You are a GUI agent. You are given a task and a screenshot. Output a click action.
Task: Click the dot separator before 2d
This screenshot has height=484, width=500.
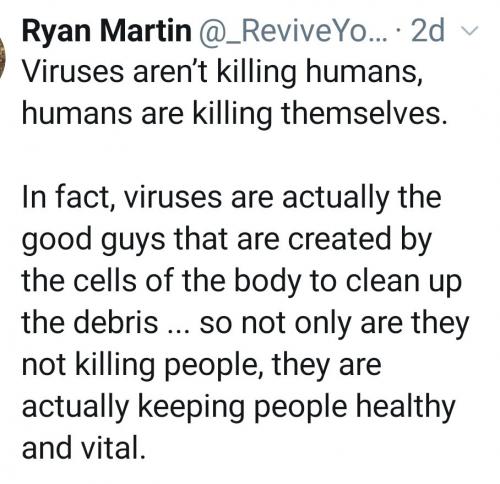coord(399,32)
